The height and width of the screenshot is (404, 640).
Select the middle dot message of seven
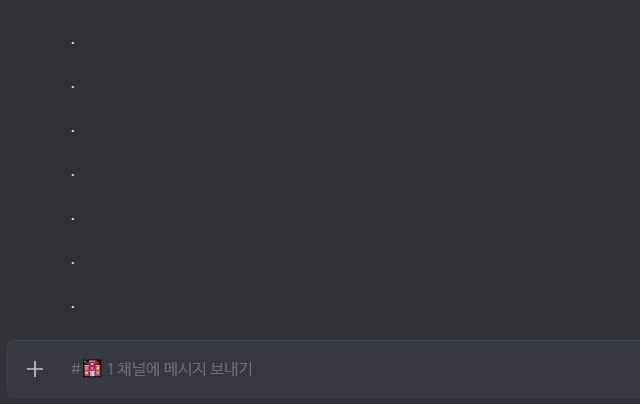pyautogui.click(x=73, y=175)
